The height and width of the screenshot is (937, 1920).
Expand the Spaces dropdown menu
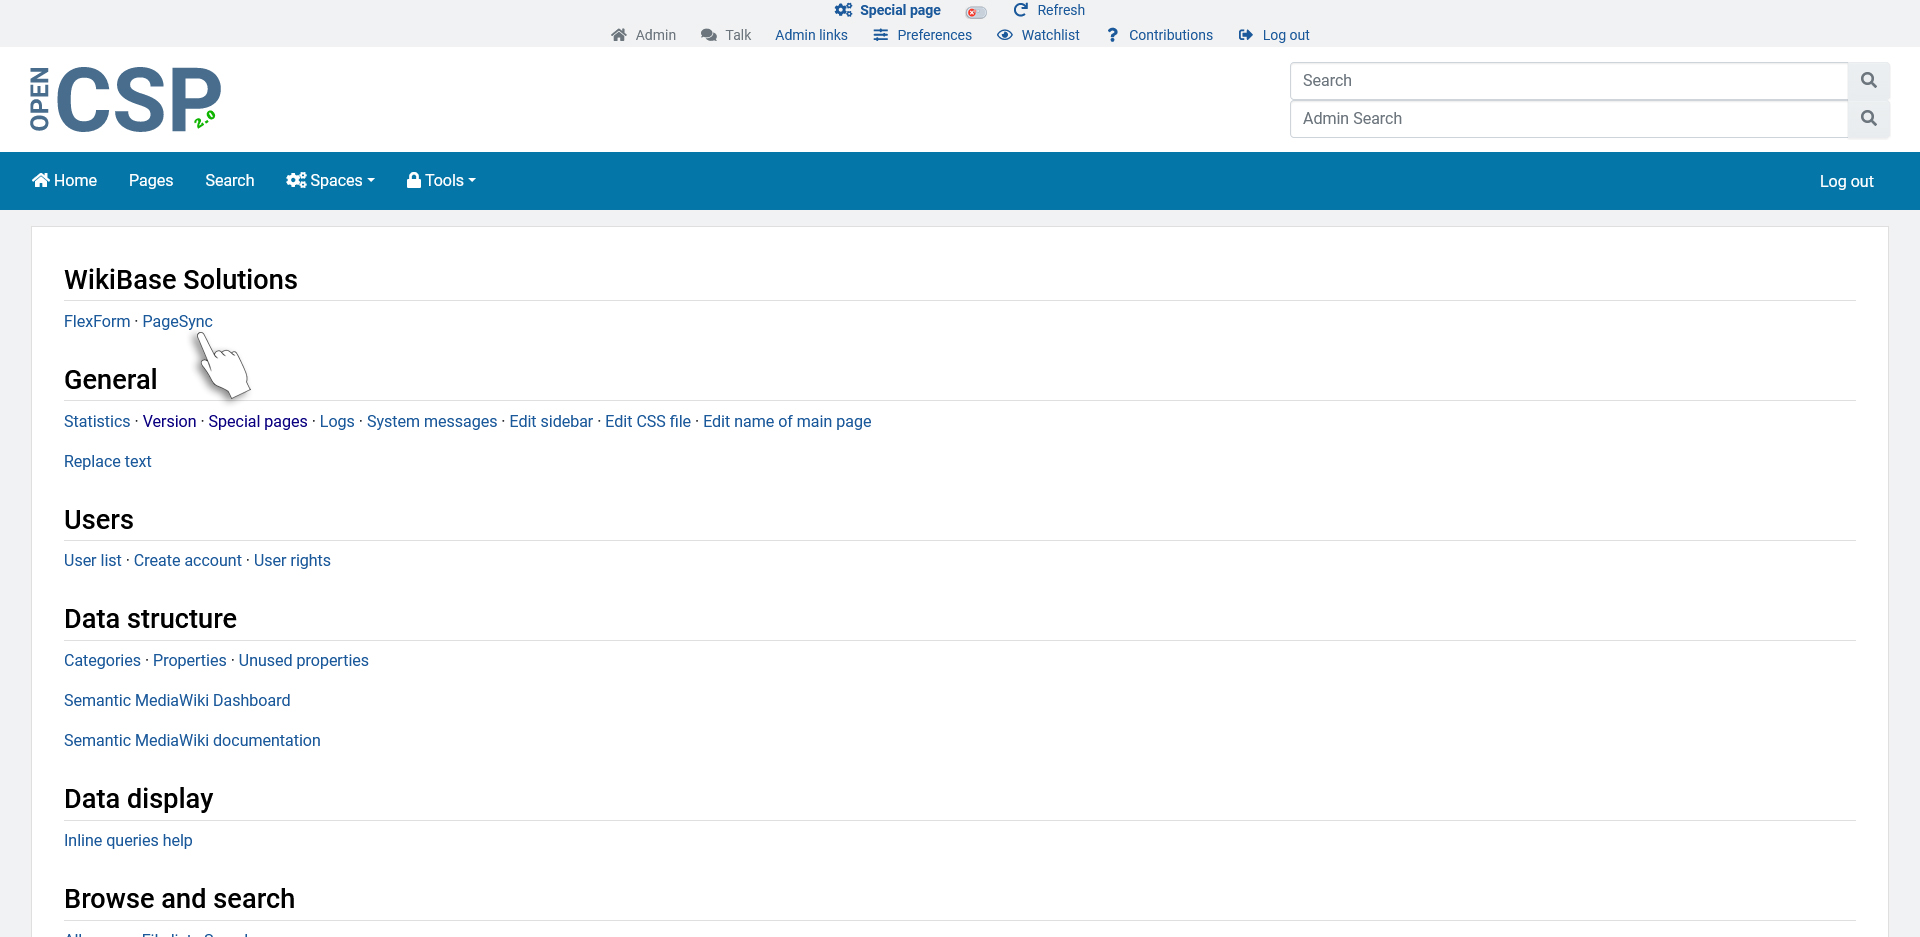[x=330, y=180]
